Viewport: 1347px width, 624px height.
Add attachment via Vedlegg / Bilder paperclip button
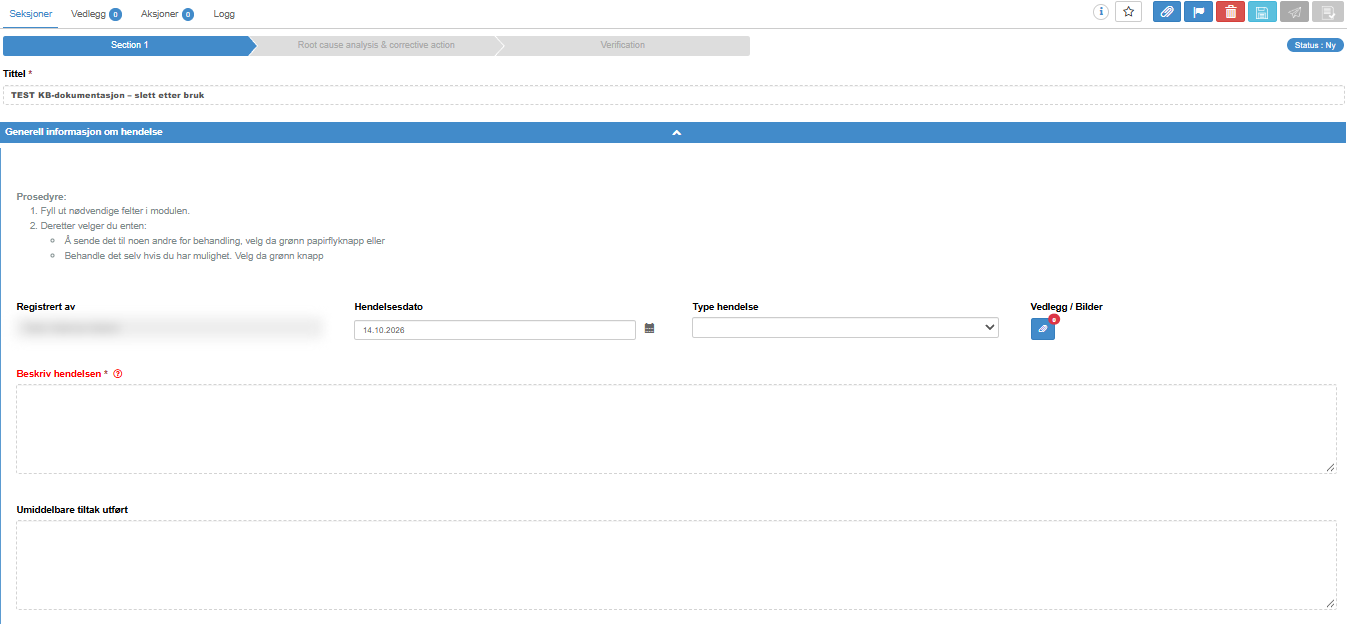1043,328
